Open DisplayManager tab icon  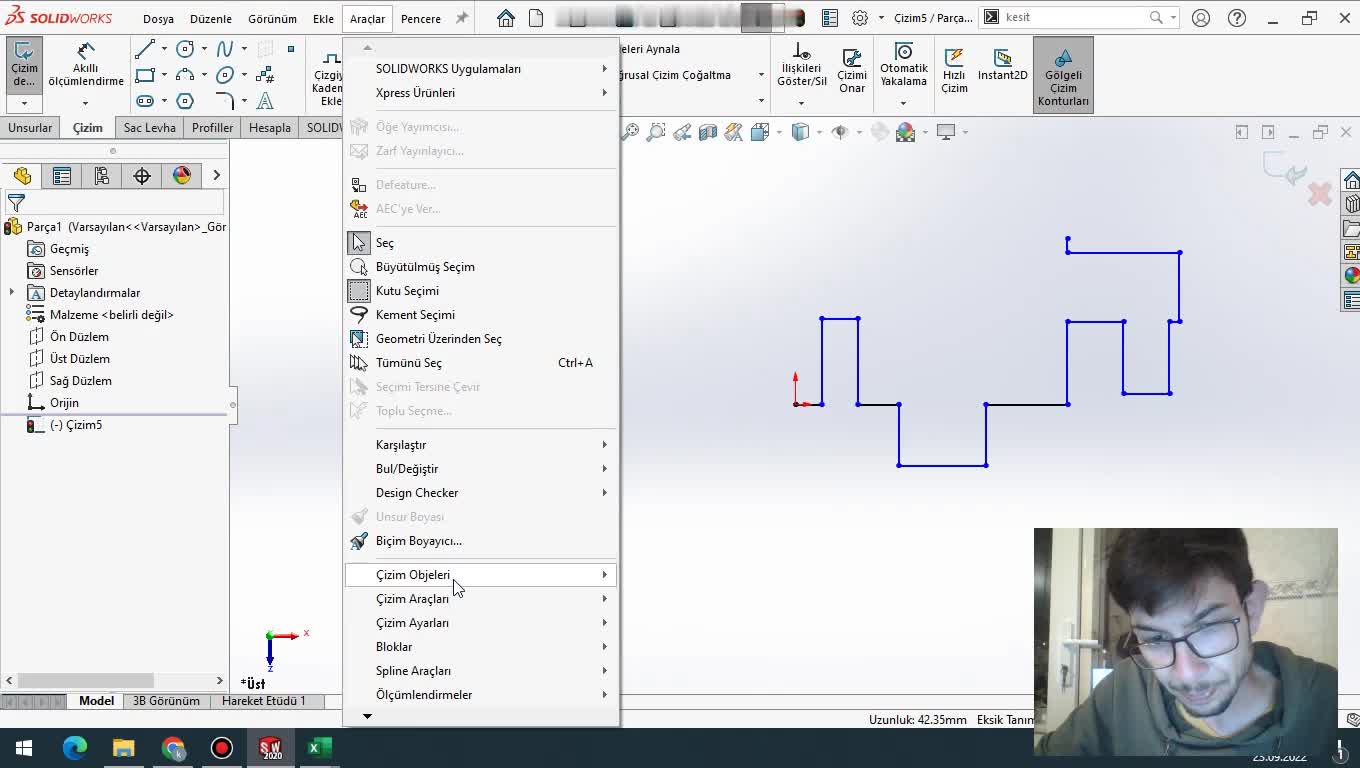[182, 176]
